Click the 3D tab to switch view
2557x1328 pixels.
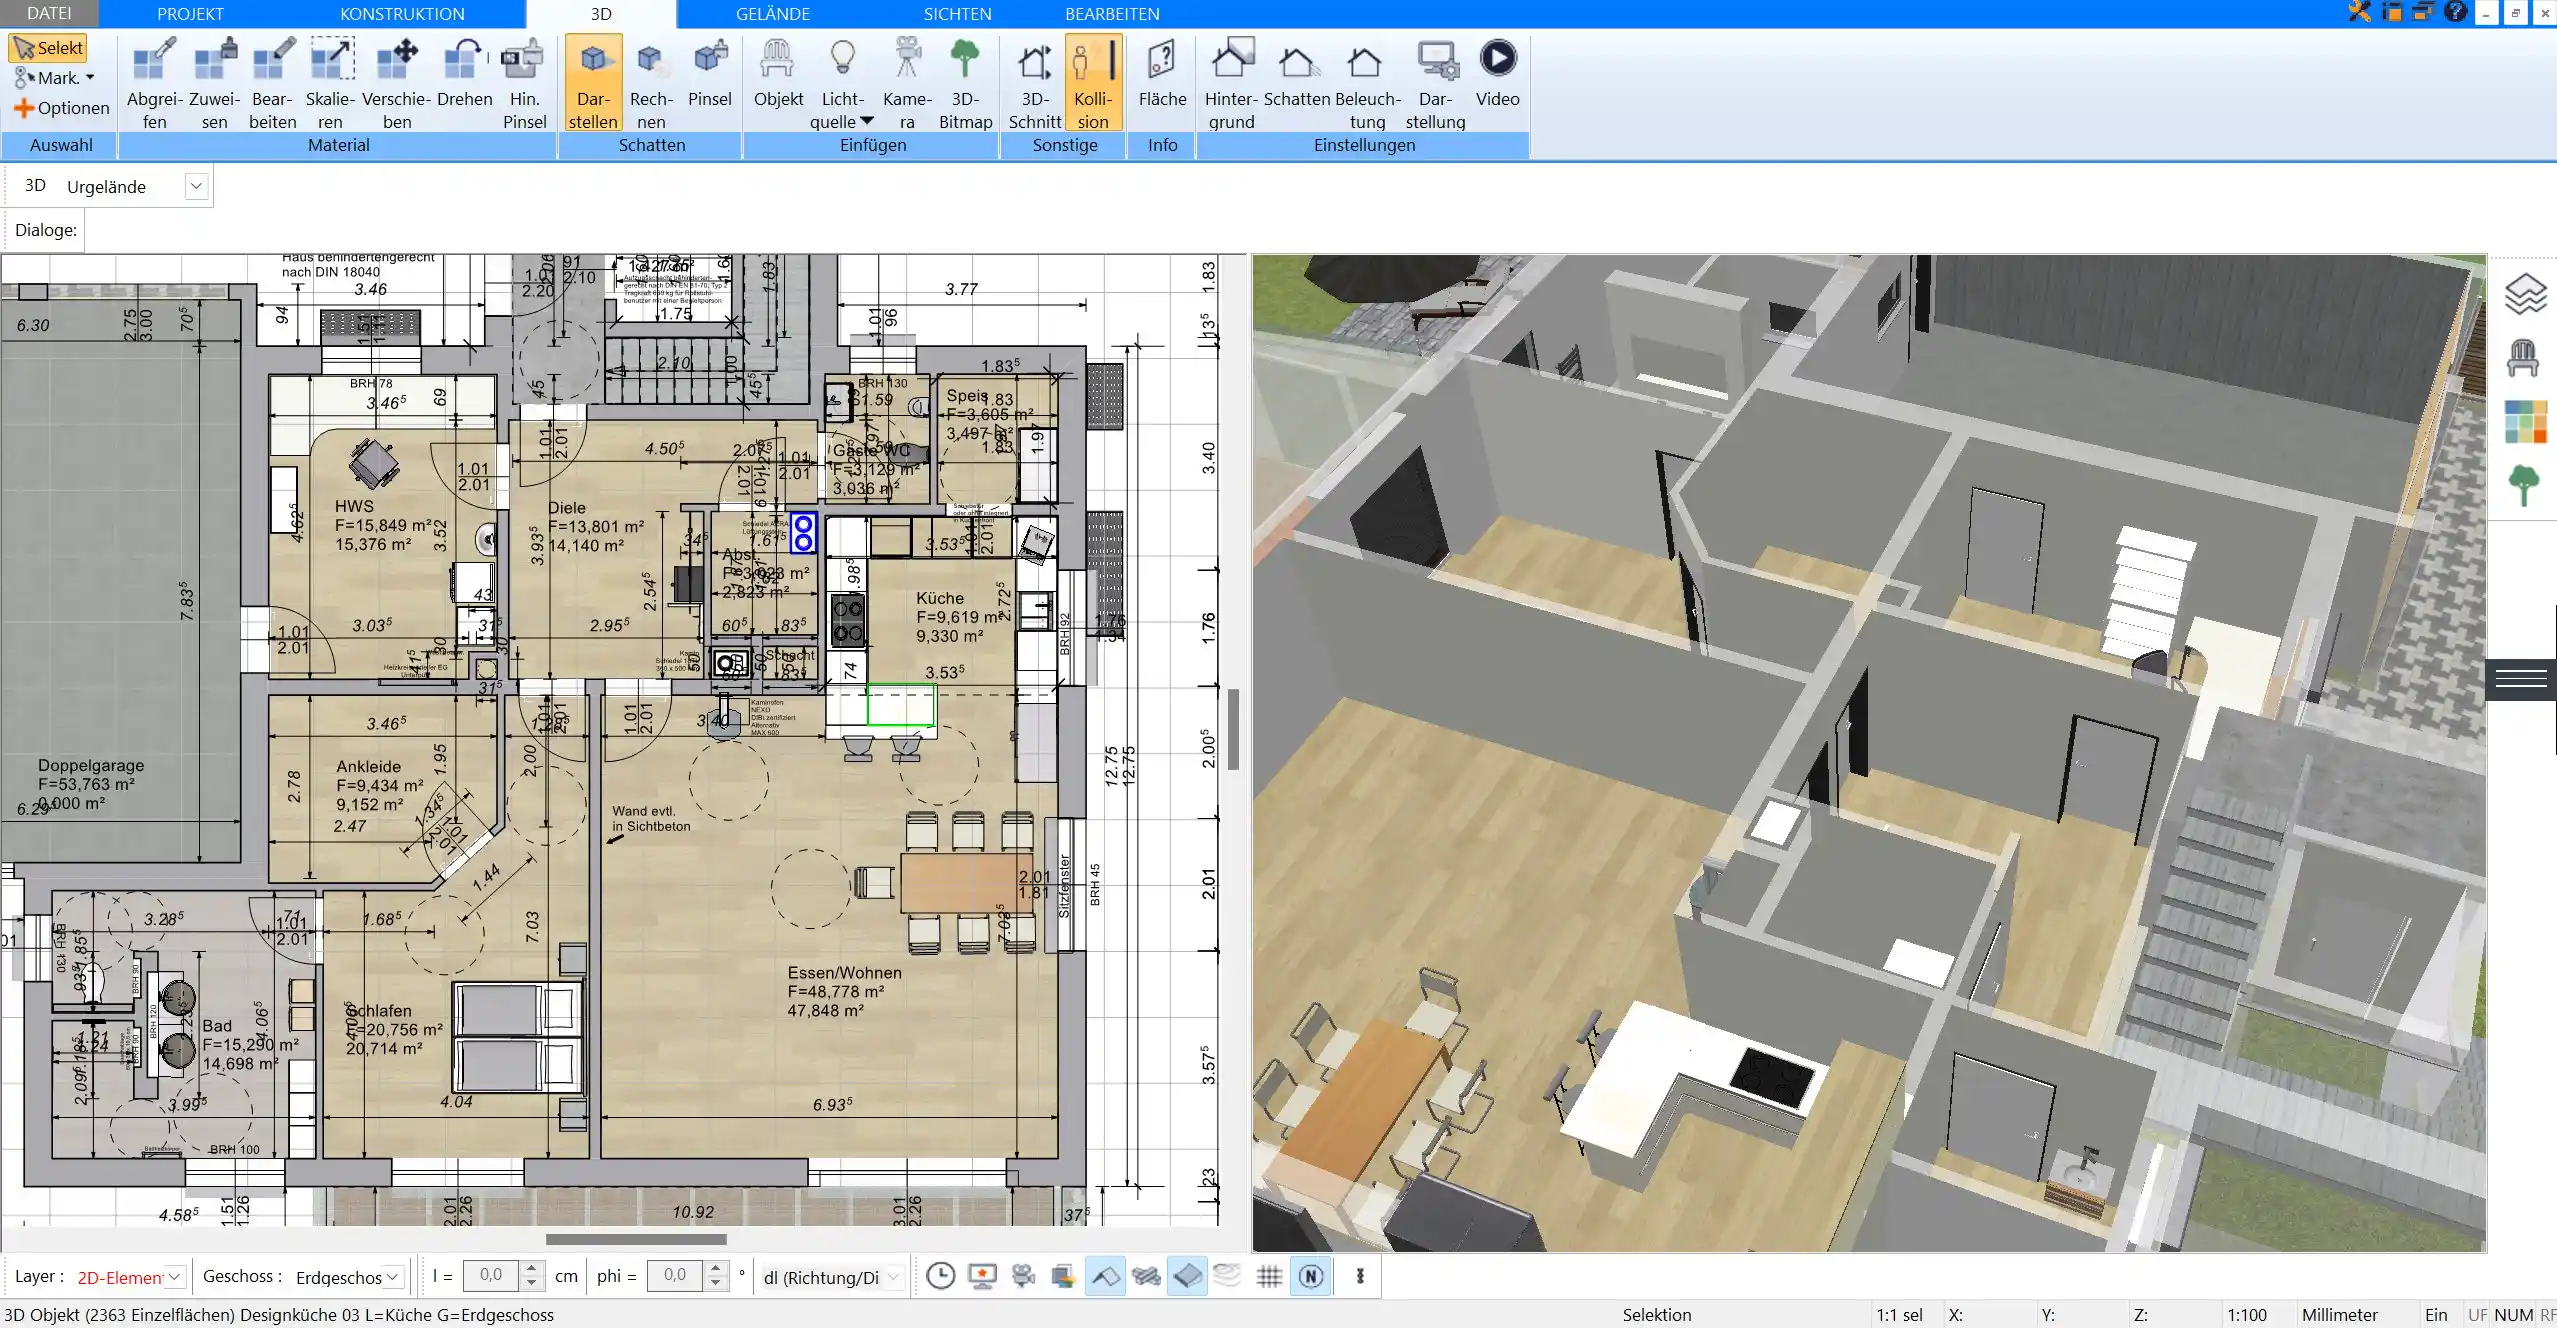point(600,14)
